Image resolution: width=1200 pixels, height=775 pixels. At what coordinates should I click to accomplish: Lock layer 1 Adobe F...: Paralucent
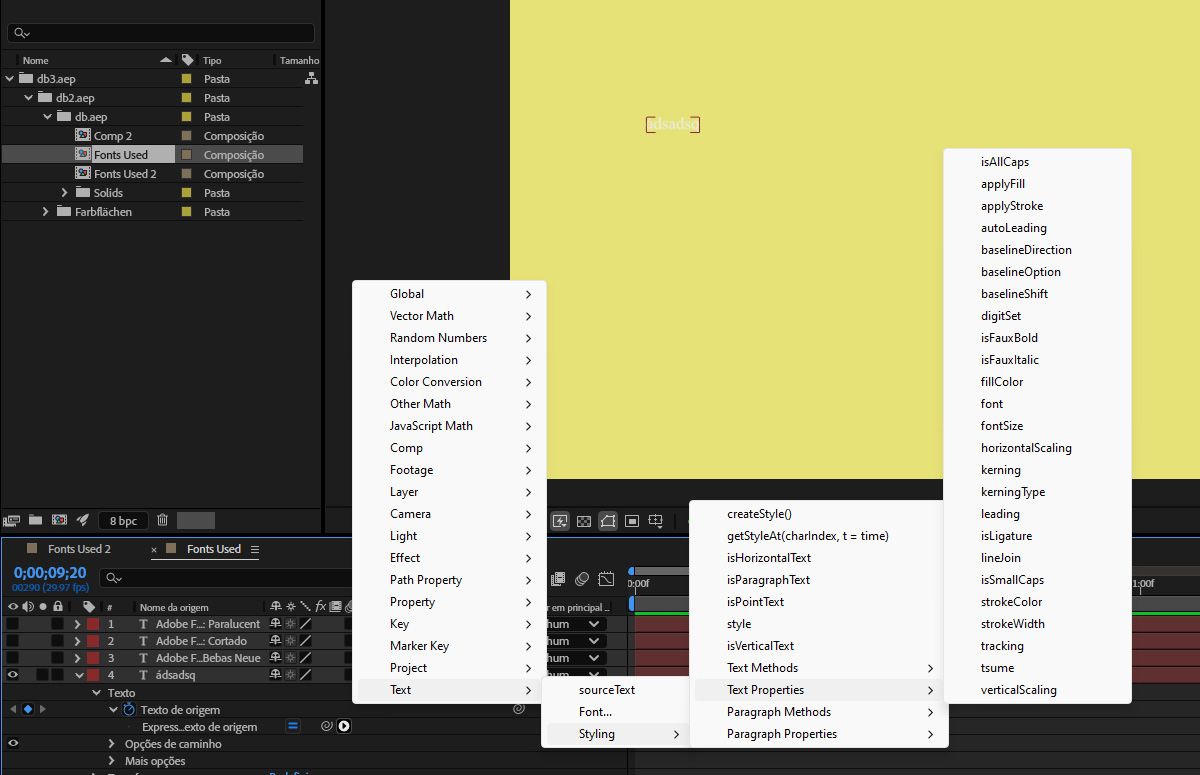tap(57, 624)
